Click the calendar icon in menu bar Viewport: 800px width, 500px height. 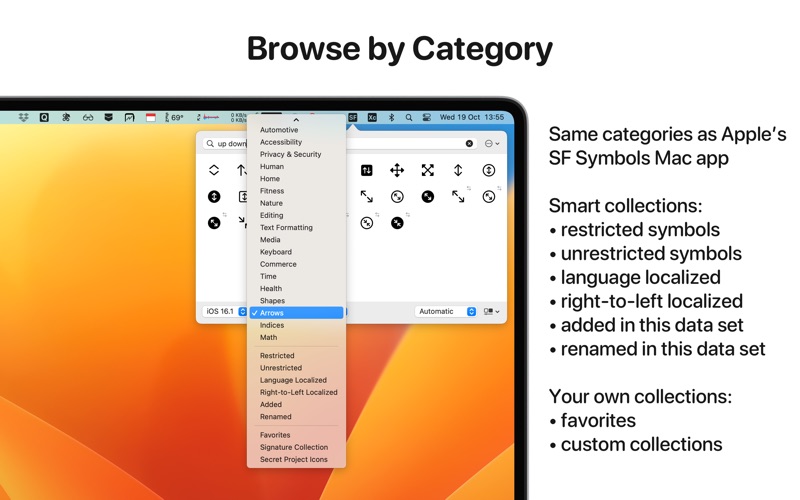click(151, 117)
